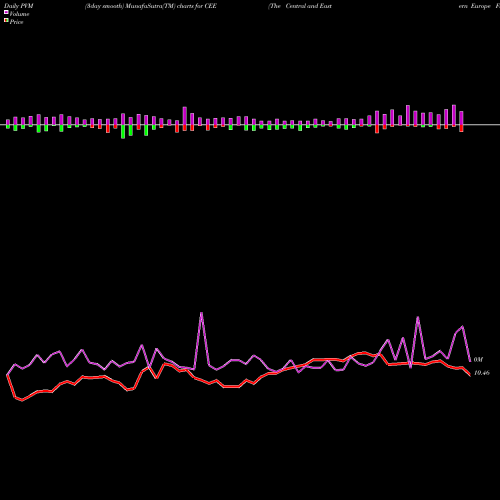Click the 'Volume' legend label
Image resolution: width=500 pixels, height=500 pixels.
19,14
